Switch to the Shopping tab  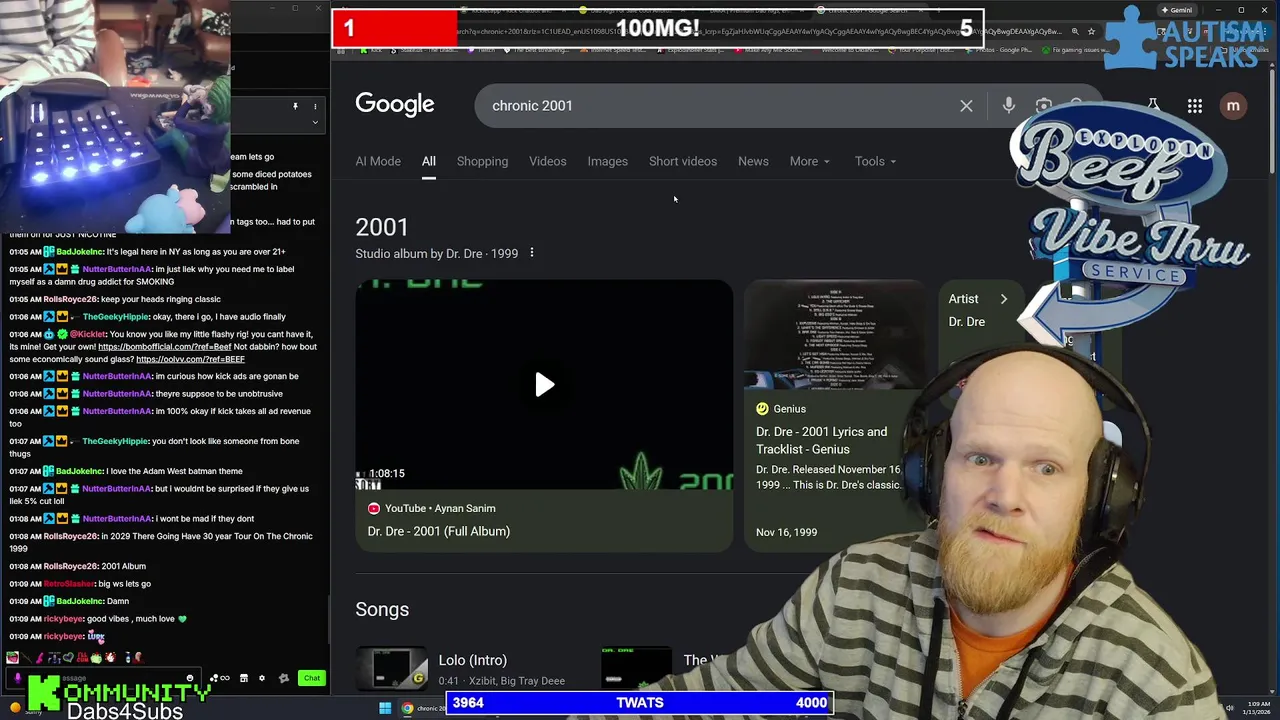(x=482, y=161)
